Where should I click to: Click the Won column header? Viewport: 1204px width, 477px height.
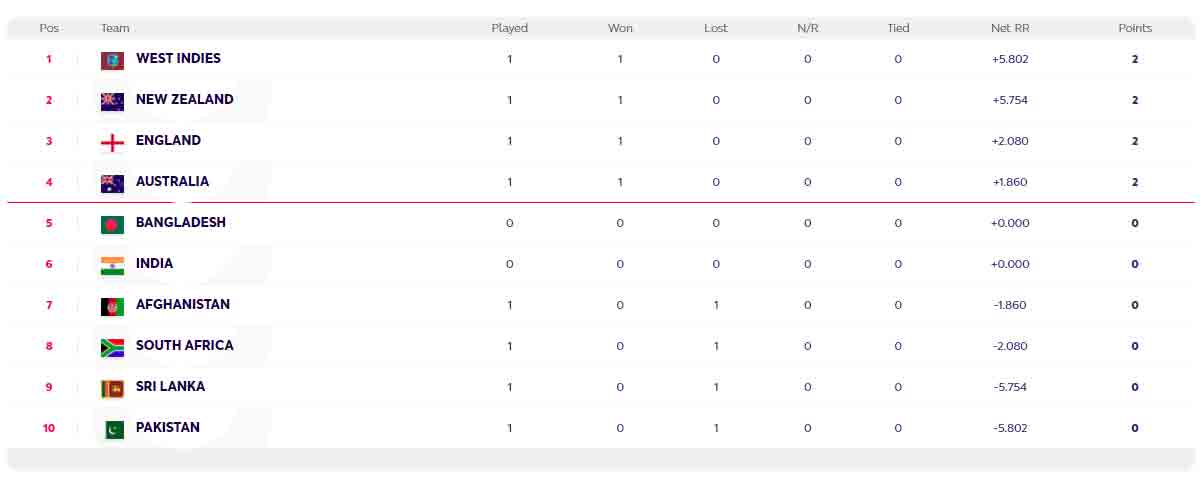pos(620,28)
